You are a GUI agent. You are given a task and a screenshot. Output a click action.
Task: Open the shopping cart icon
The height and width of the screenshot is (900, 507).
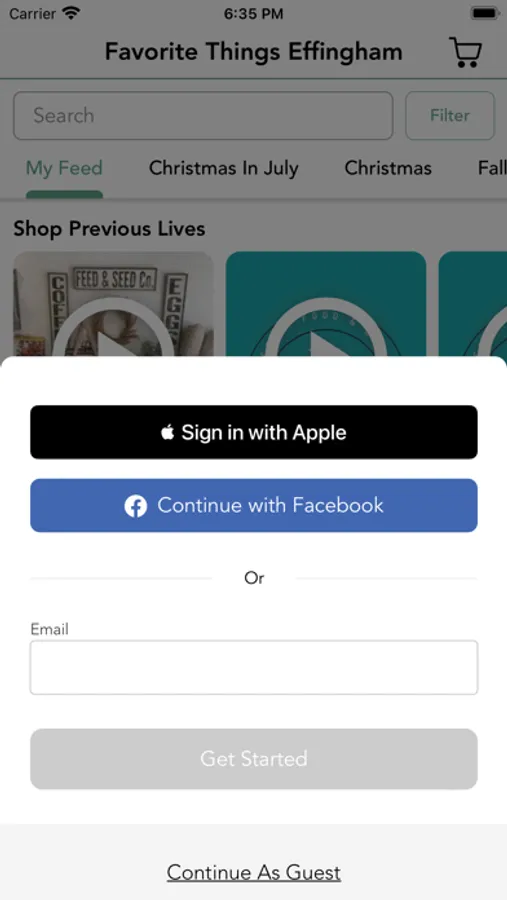pos(465,52)
